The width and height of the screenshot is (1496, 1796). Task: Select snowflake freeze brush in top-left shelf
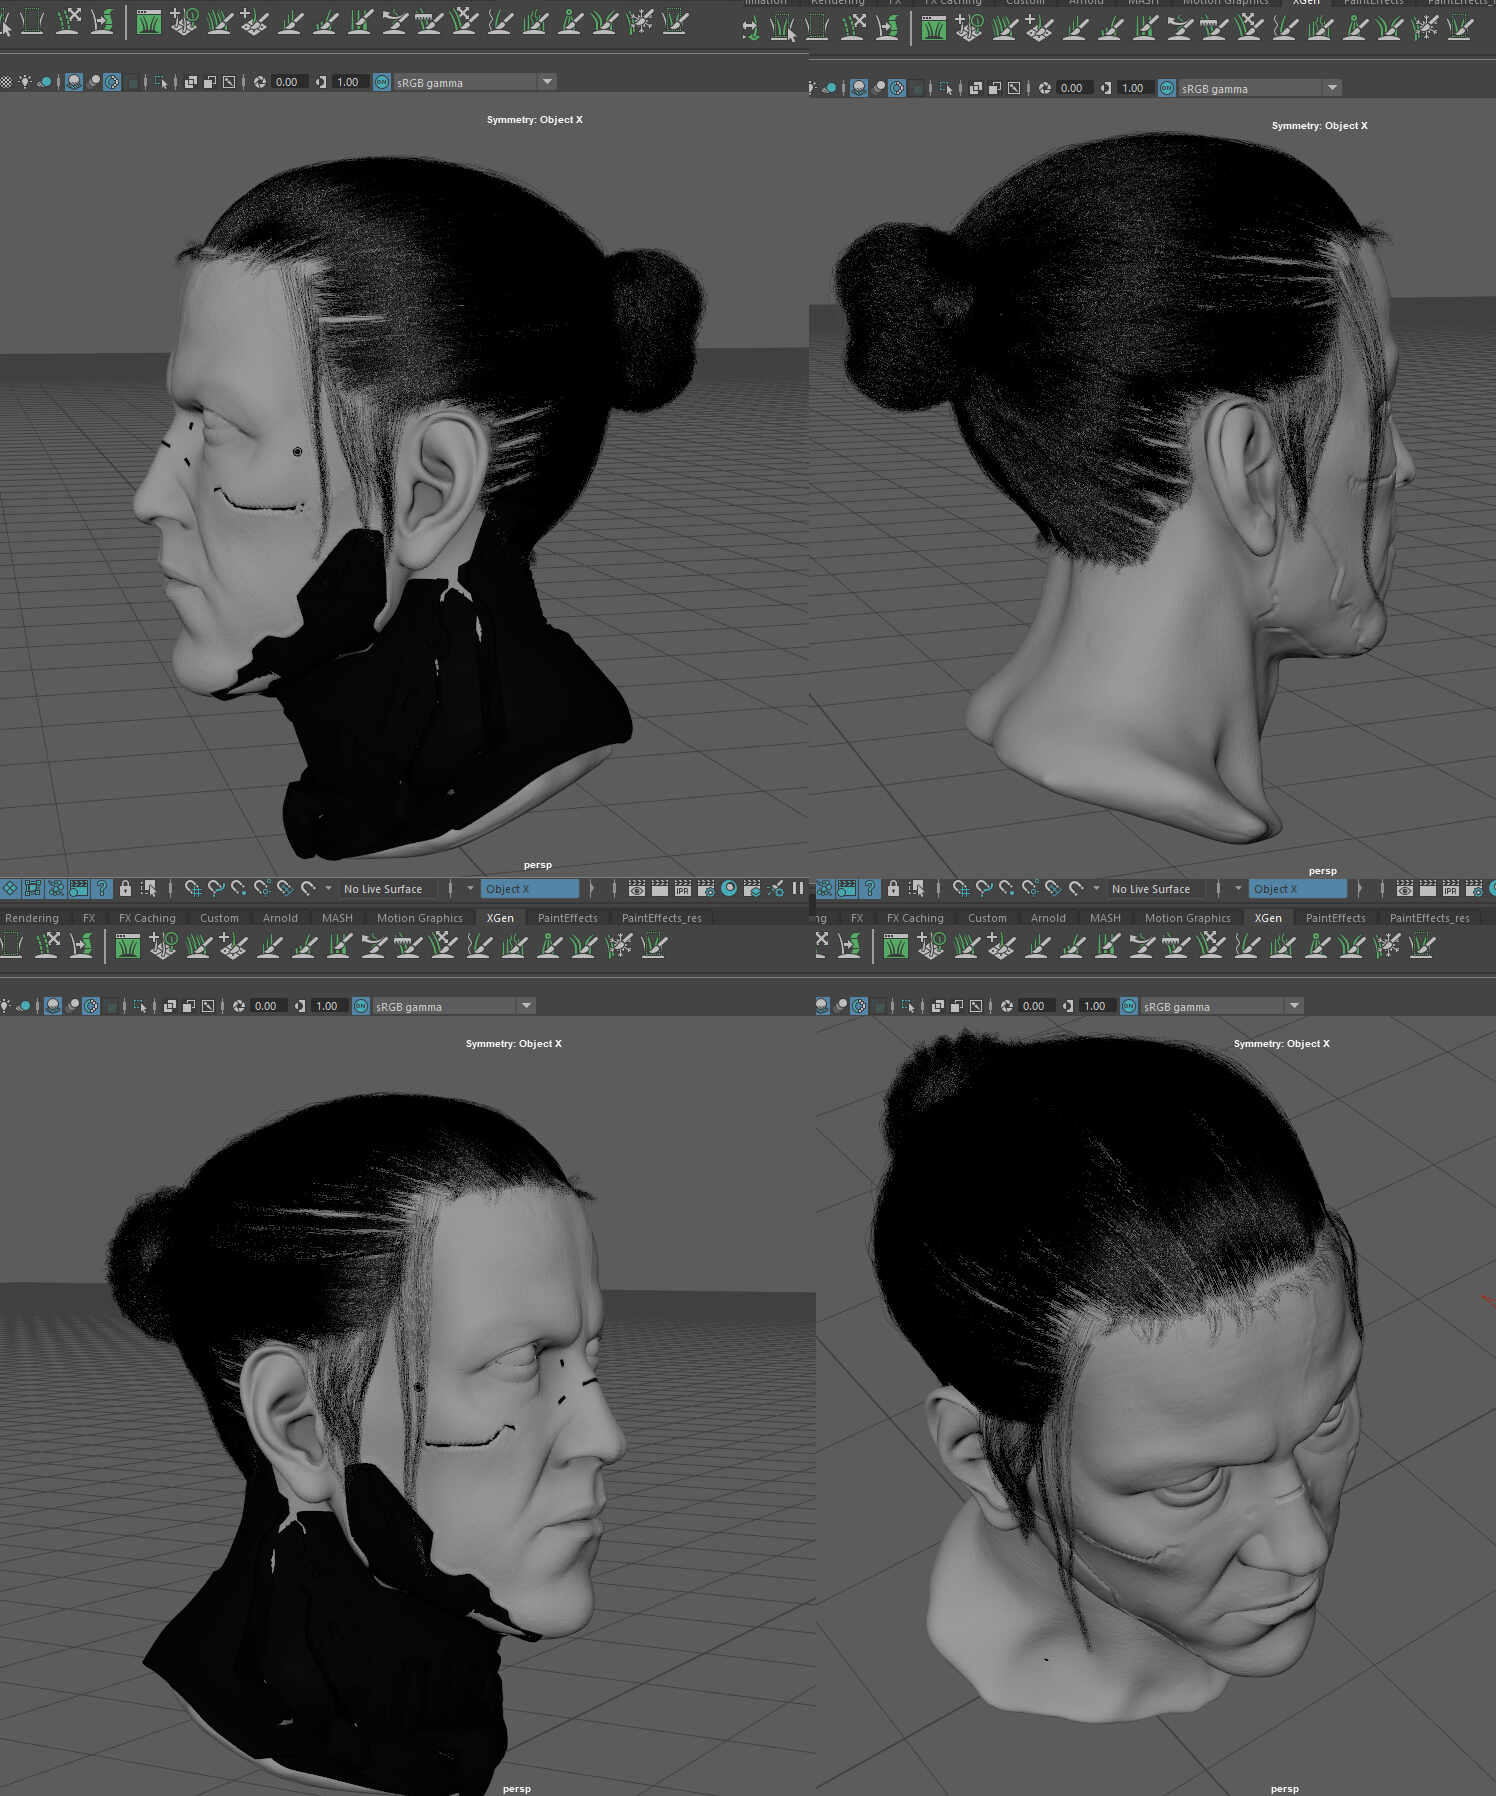640,21
